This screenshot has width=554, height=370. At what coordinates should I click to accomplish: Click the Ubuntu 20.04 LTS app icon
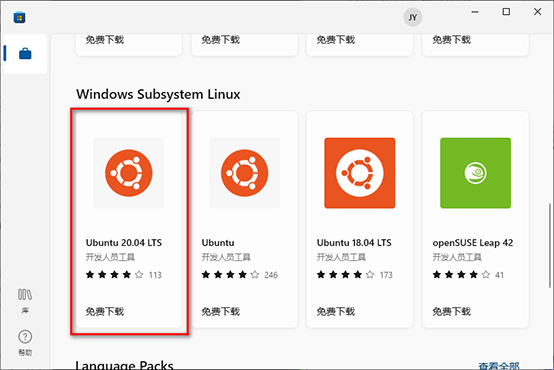pos(129,173)
